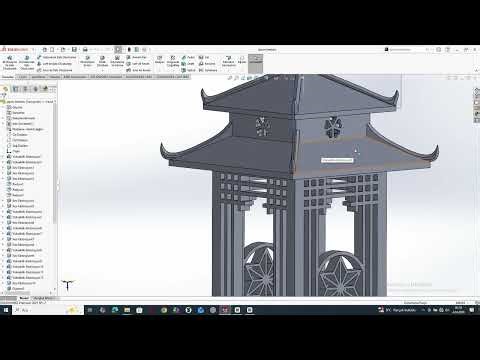Click the tree filter funnel icon
The width and height of the screenshot is (480, 360).
coord(3,95)
